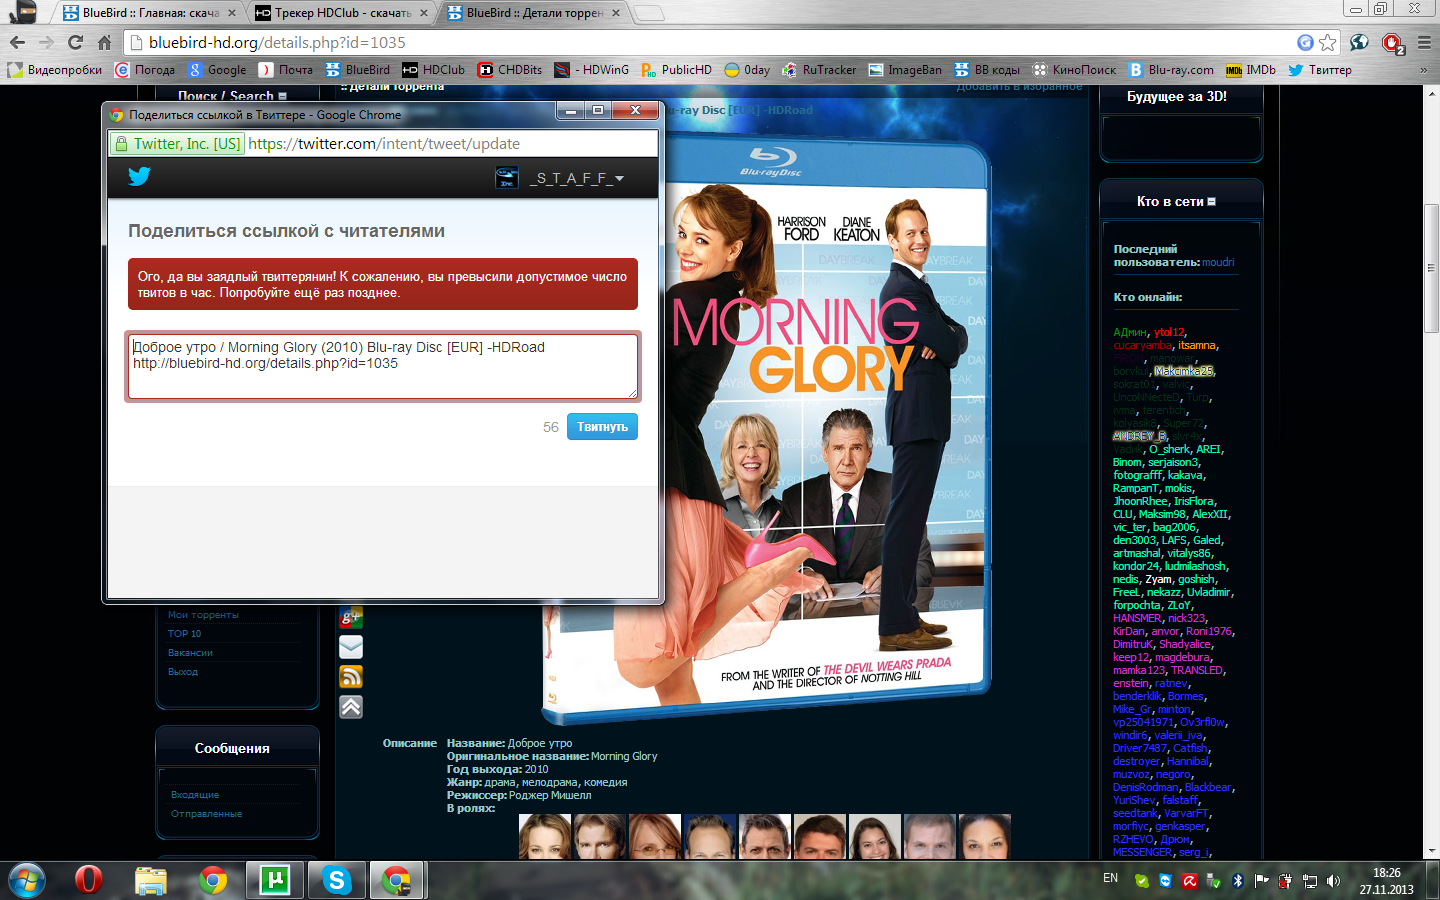Click the bluebird-hd.org address bar
Screen dimensions: 1440x900
click(x=710, y=42)
